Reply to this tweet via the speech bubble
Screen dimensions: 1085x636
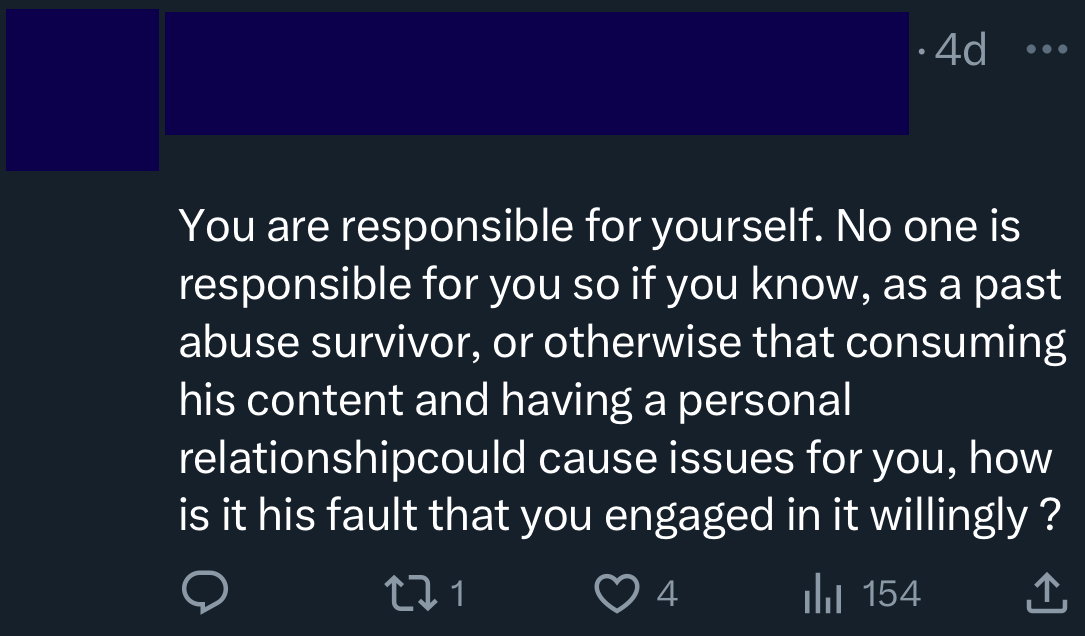(204, 594)
